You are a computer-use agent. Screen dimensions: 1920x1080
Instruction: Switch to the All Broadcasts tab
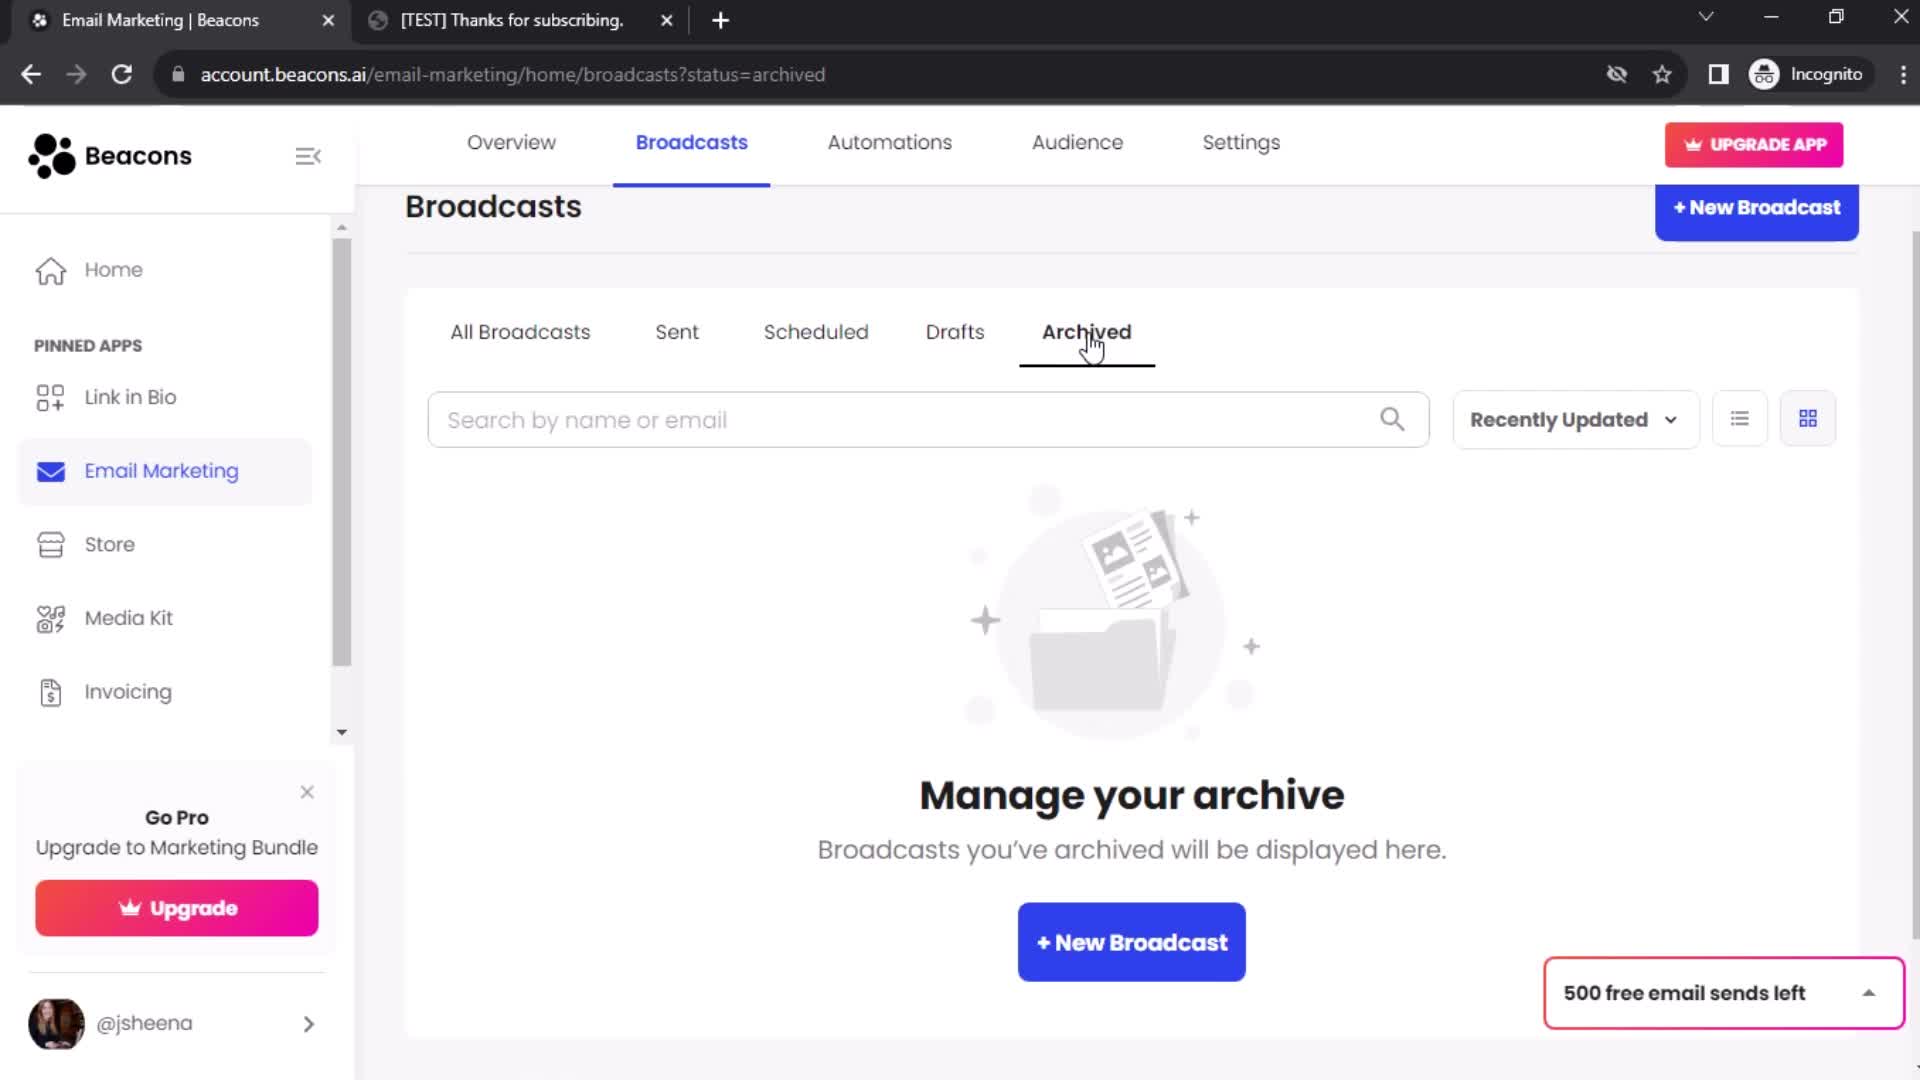point(520,331)
